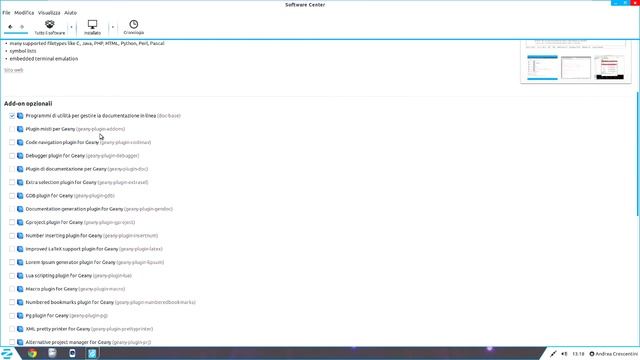The height and width of the screenshot is (360, 640).
Task: Show the Installato software view
Action: [x=92, y=27]
